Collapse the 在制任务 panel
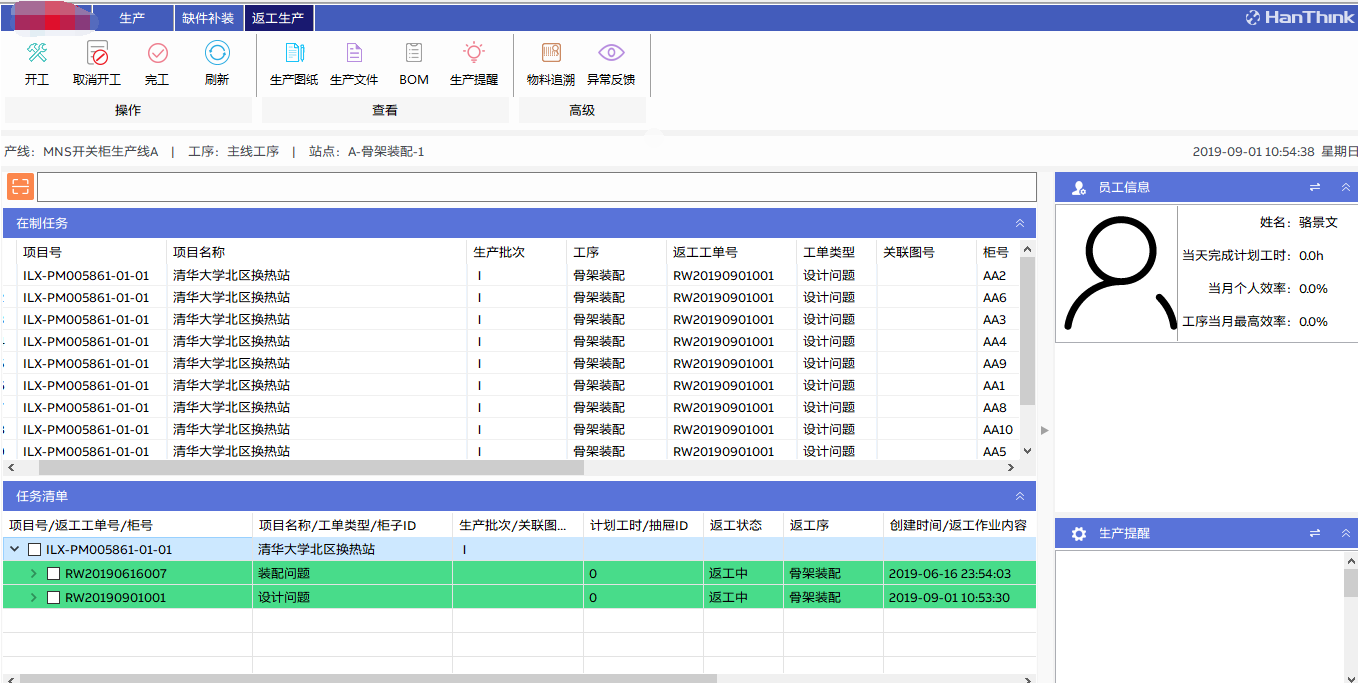Viewport: 1358px width, 683px height. pyautogui.click(x=1020, y=223)
